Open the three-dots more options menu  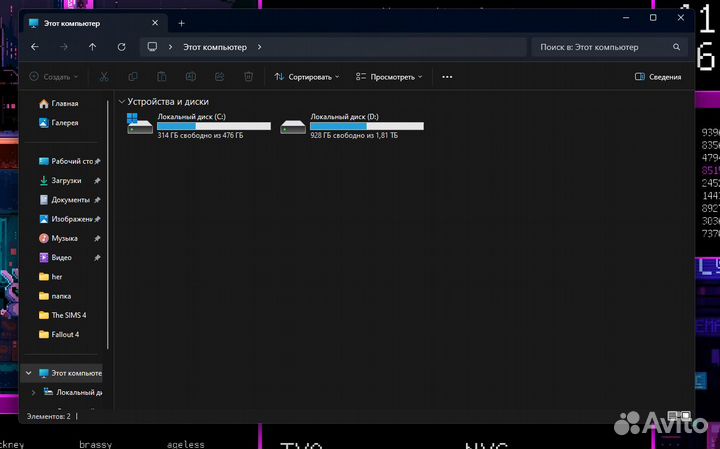[x=447, y=77]
